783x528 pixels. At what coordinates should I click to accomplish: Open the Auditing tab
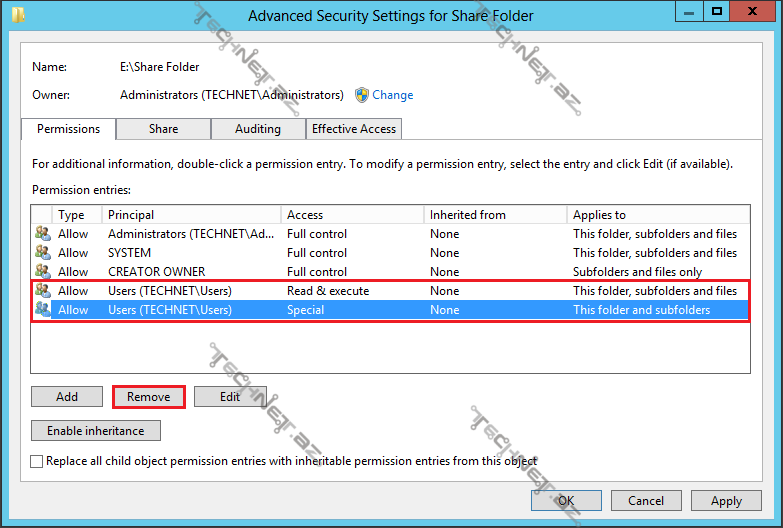257,129
